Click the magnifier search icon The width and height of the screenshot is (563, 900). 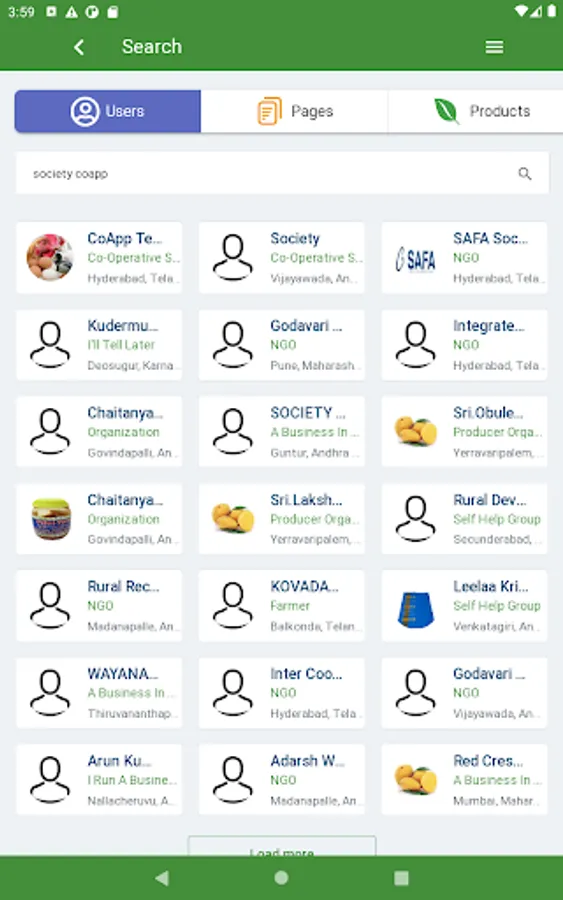pyautogui.click(x=525, y=173)
